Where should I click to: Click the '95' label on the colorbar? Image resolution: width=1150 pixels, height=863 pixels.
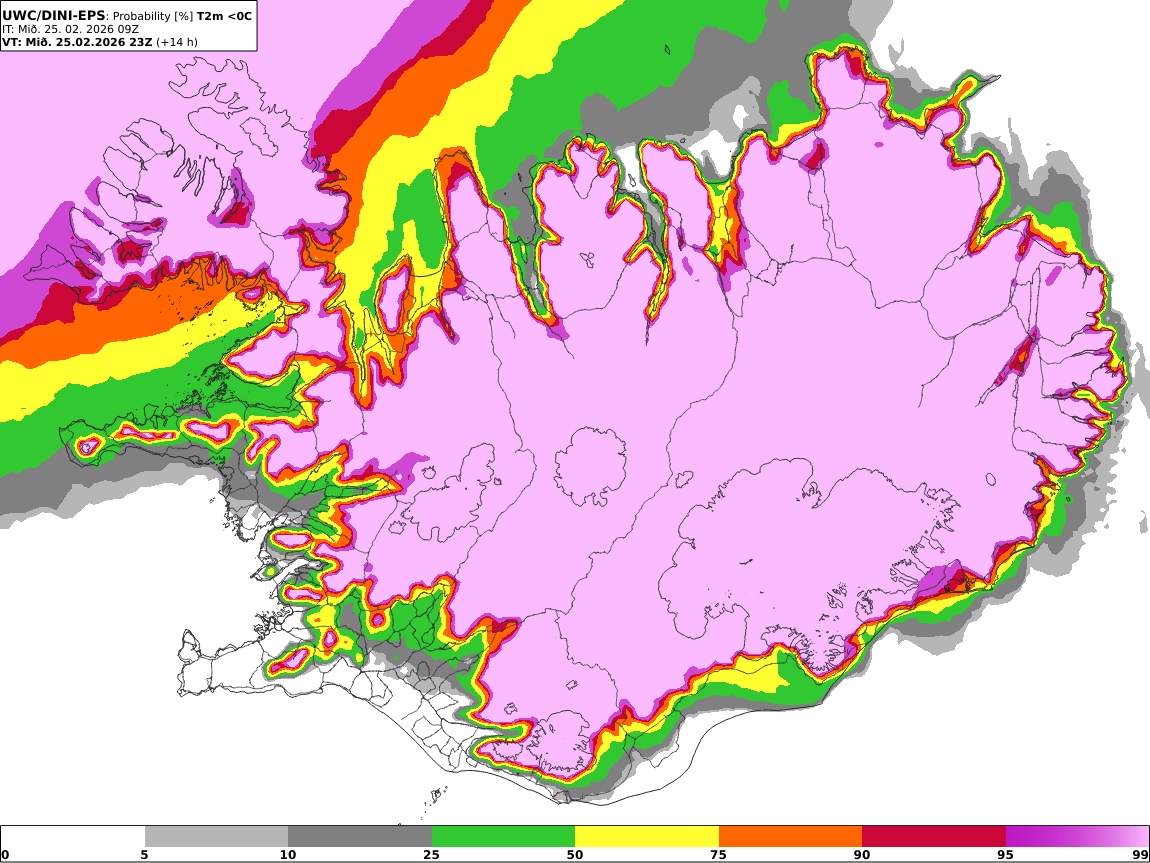coord(1005,854)
